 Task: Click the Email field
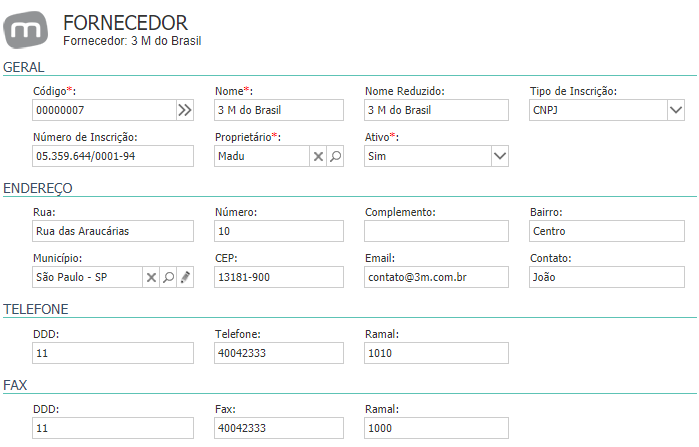click(436, 277)
